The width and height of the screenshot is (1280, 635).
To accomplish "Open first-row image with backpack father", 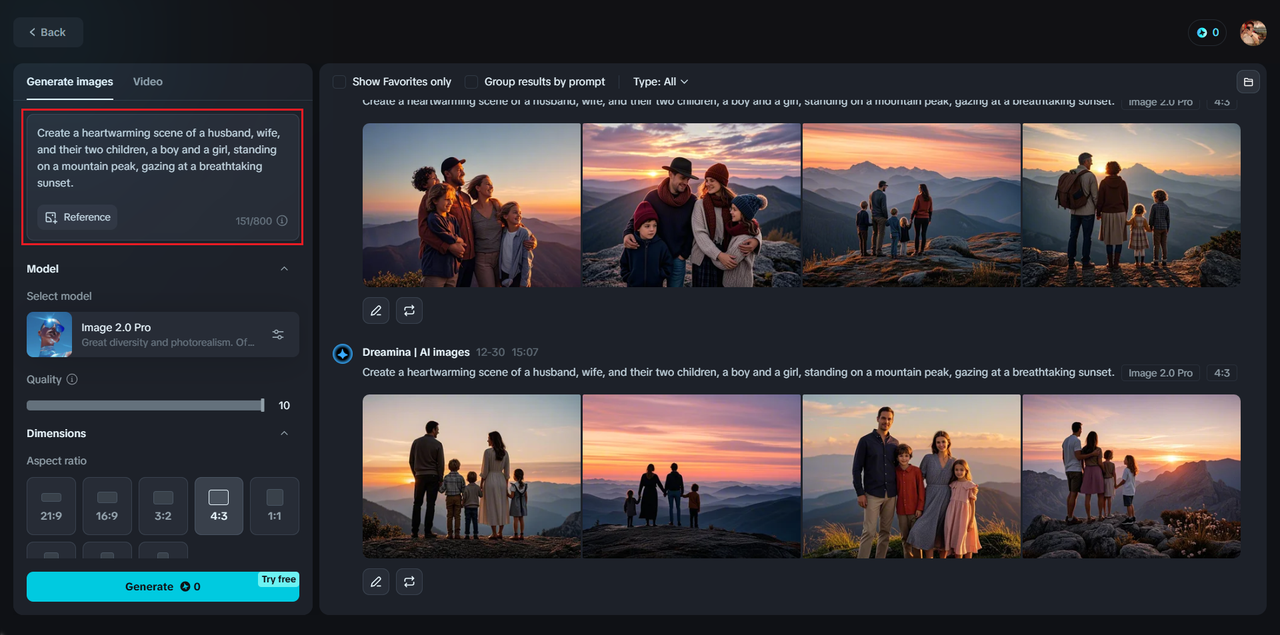I will coord(1132,205).
